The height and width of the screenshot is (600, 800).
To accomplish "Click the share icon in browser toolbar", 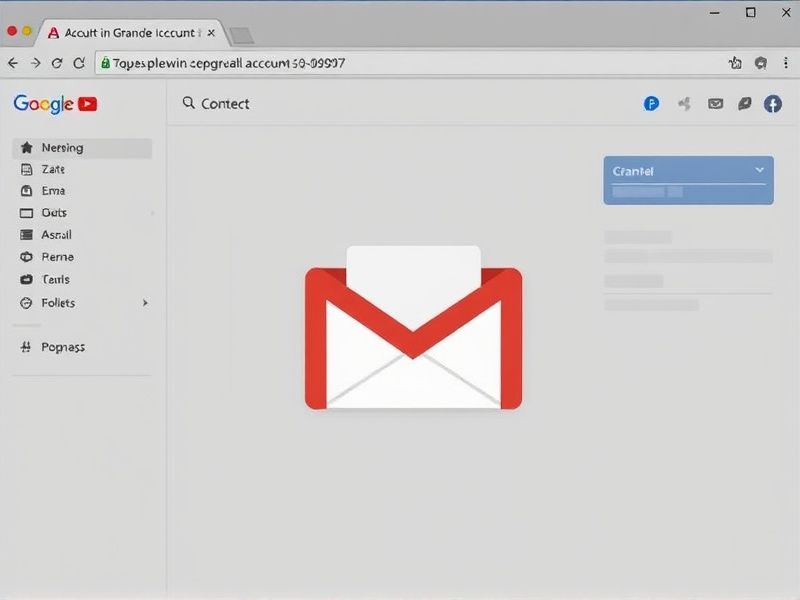I will pyautogui.click(x=735, y=63).
